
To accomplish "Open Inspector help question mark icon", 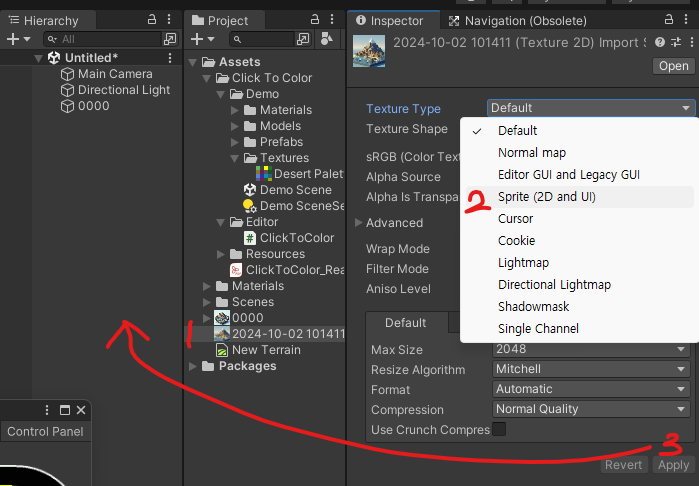I will point(660,42).
